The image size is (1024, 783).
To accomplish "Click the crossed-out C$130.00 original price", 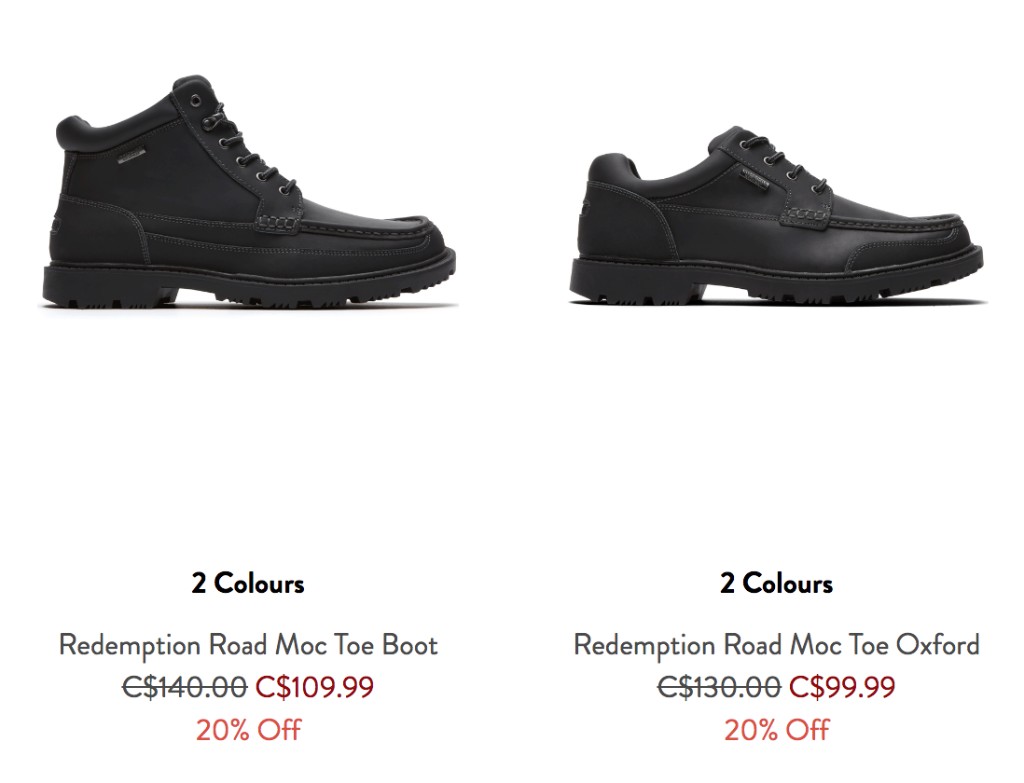I will pos(719,687).
